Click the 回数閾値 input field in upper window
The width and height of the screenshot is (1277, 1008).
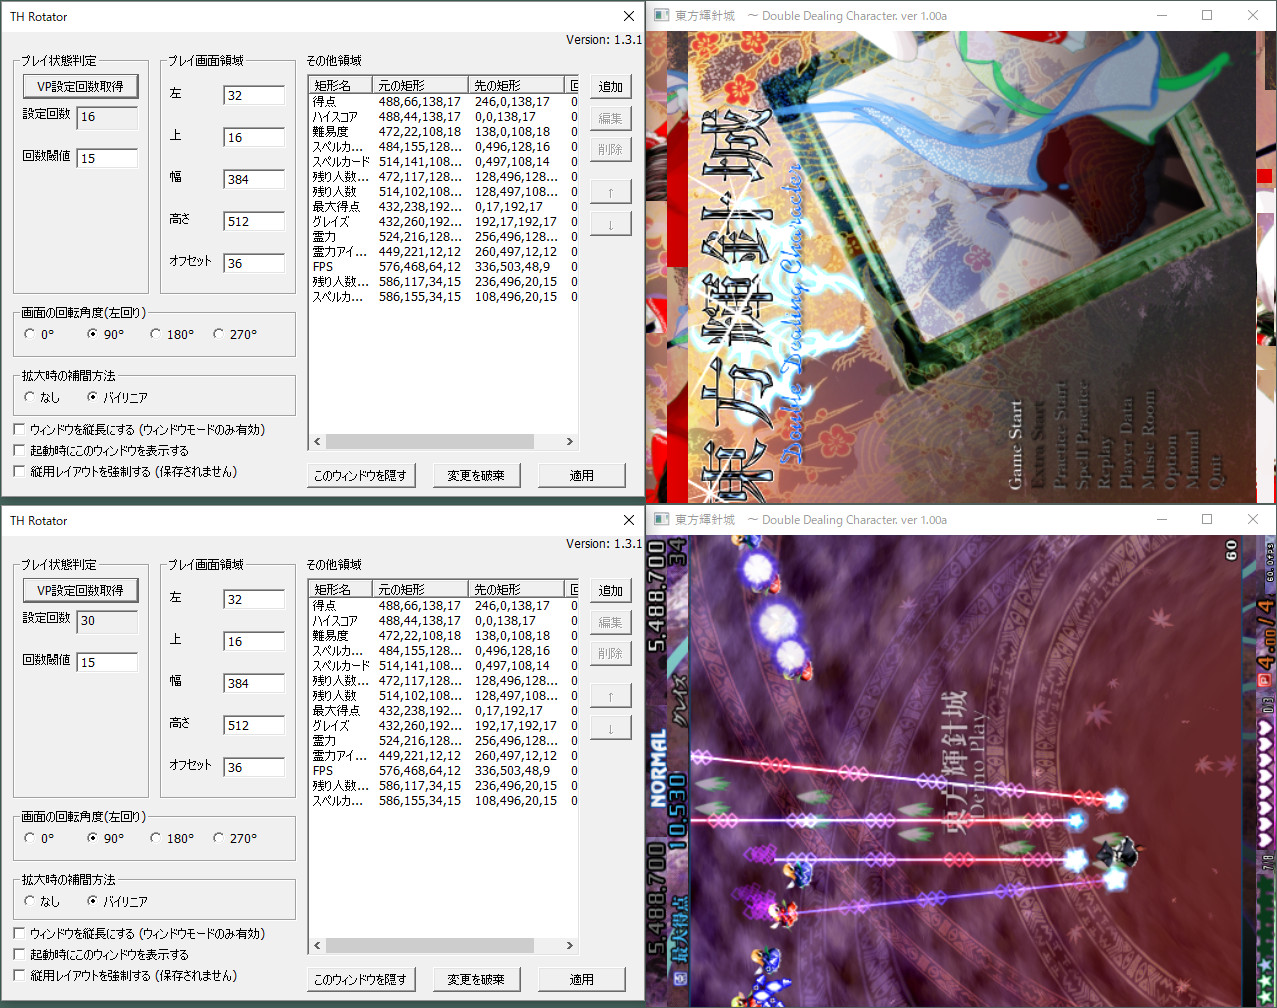click(x=107, y=158)
